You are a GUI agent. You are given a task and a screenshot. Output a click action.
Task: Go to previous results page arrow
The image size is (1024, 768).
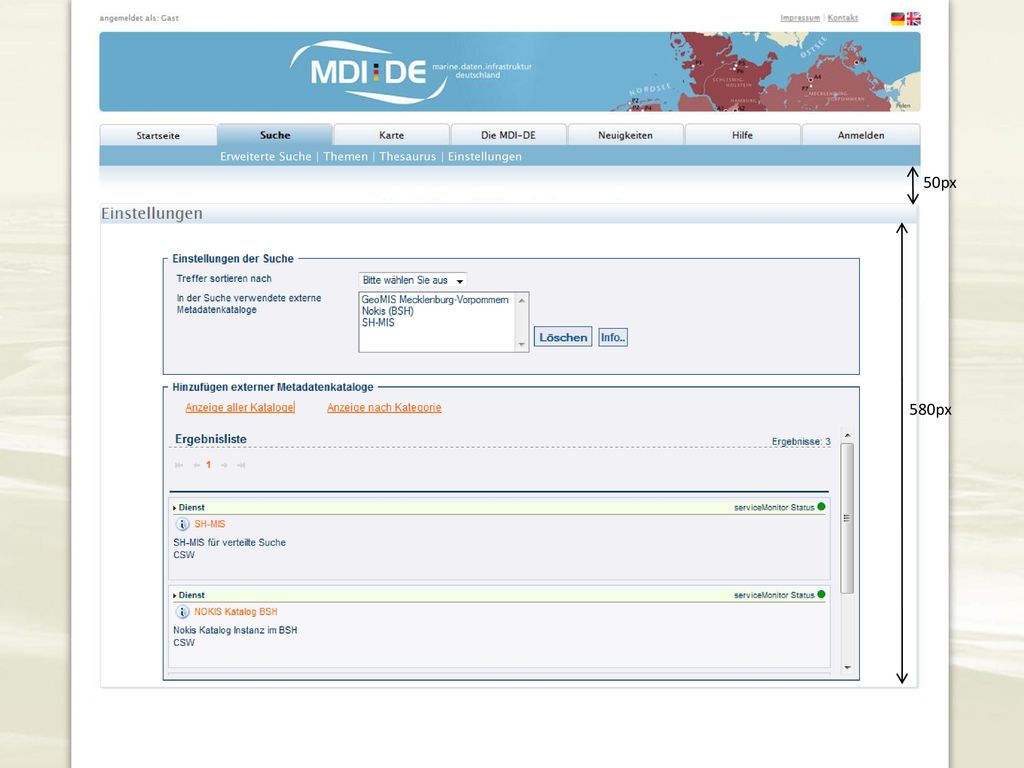(197, 465)
